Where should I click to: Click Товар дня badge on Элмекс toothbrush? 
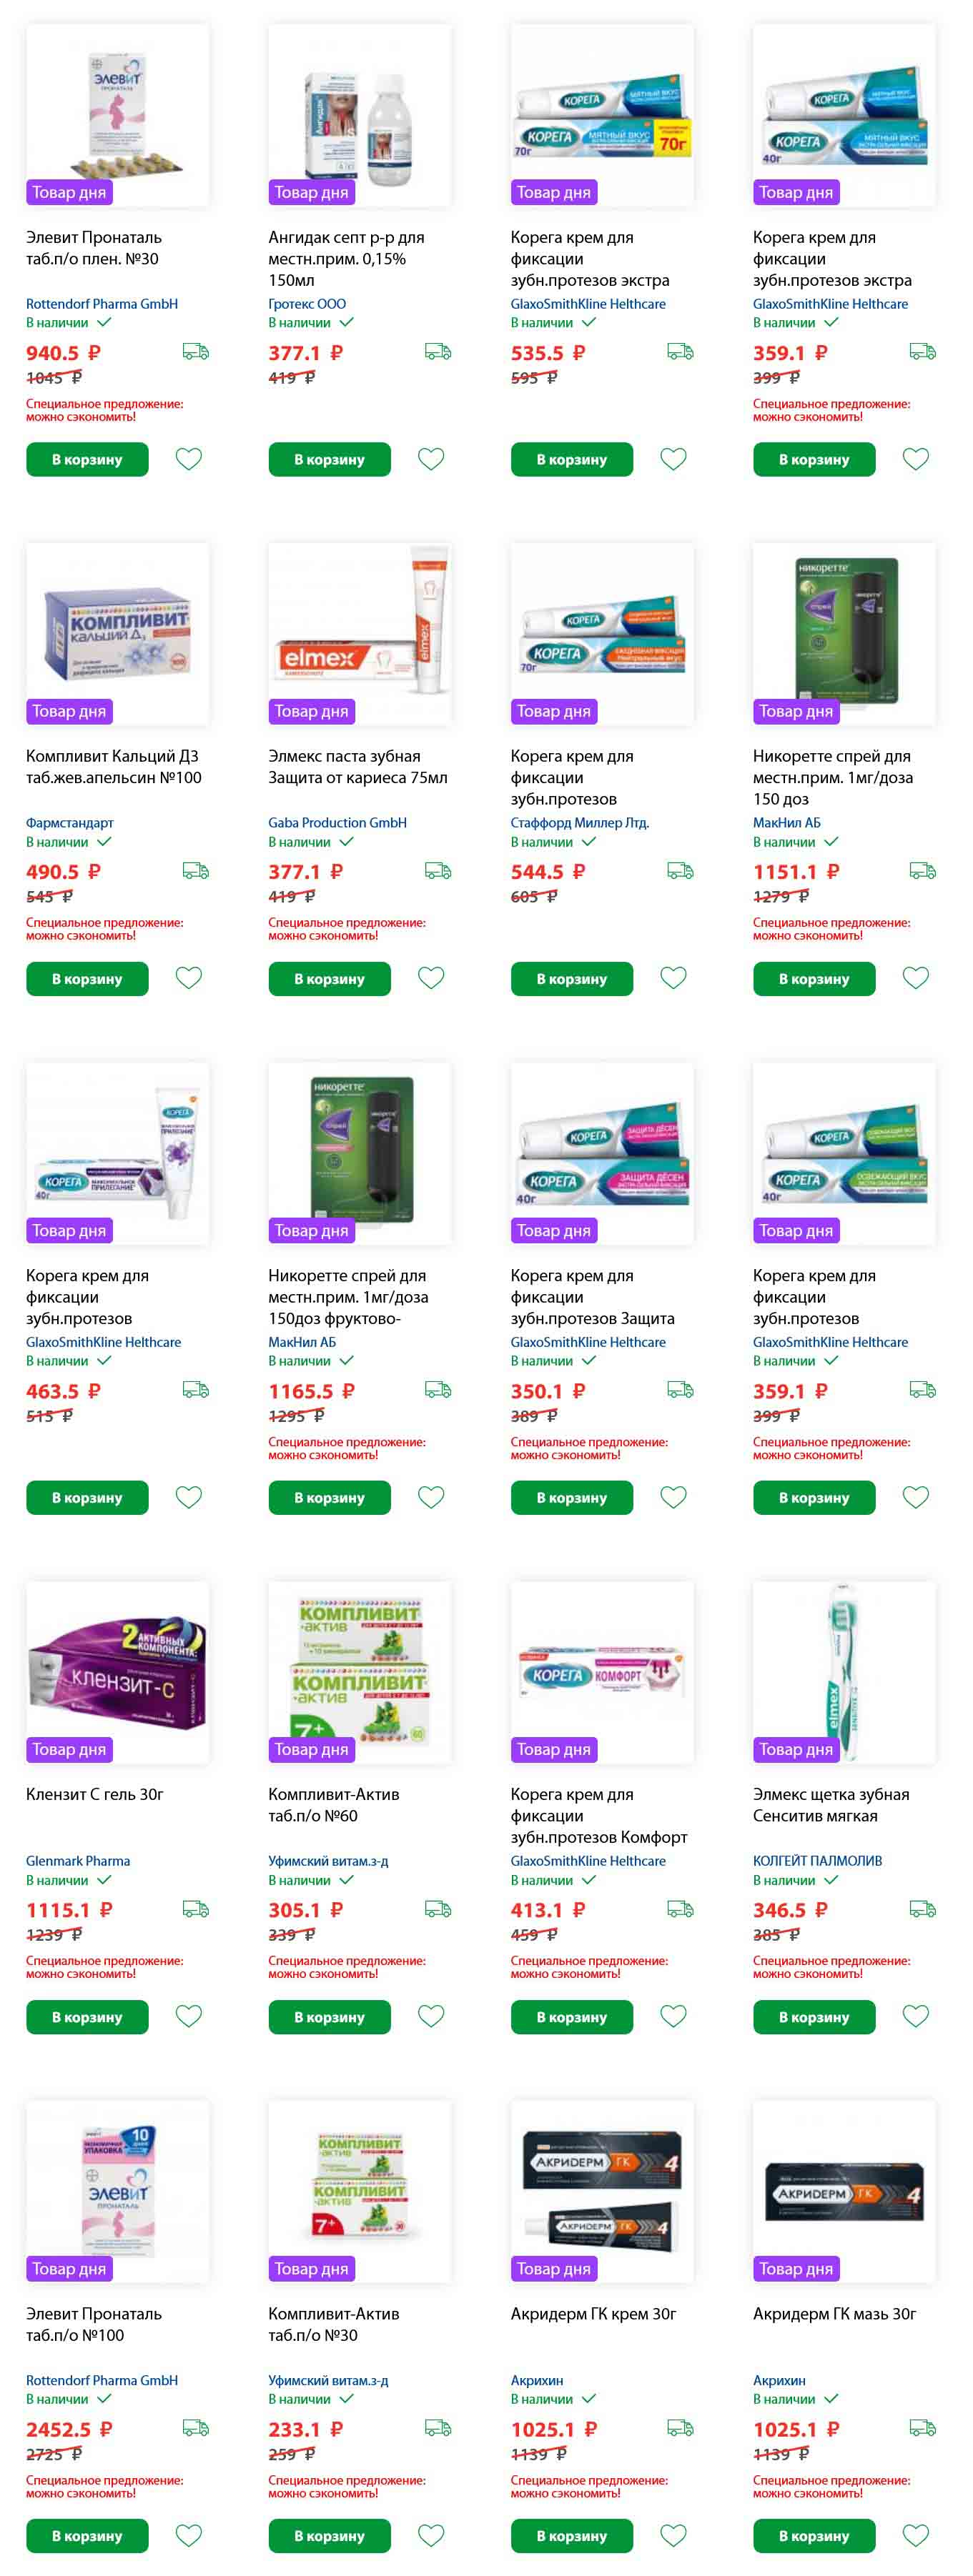click(x=796, y=1749)
